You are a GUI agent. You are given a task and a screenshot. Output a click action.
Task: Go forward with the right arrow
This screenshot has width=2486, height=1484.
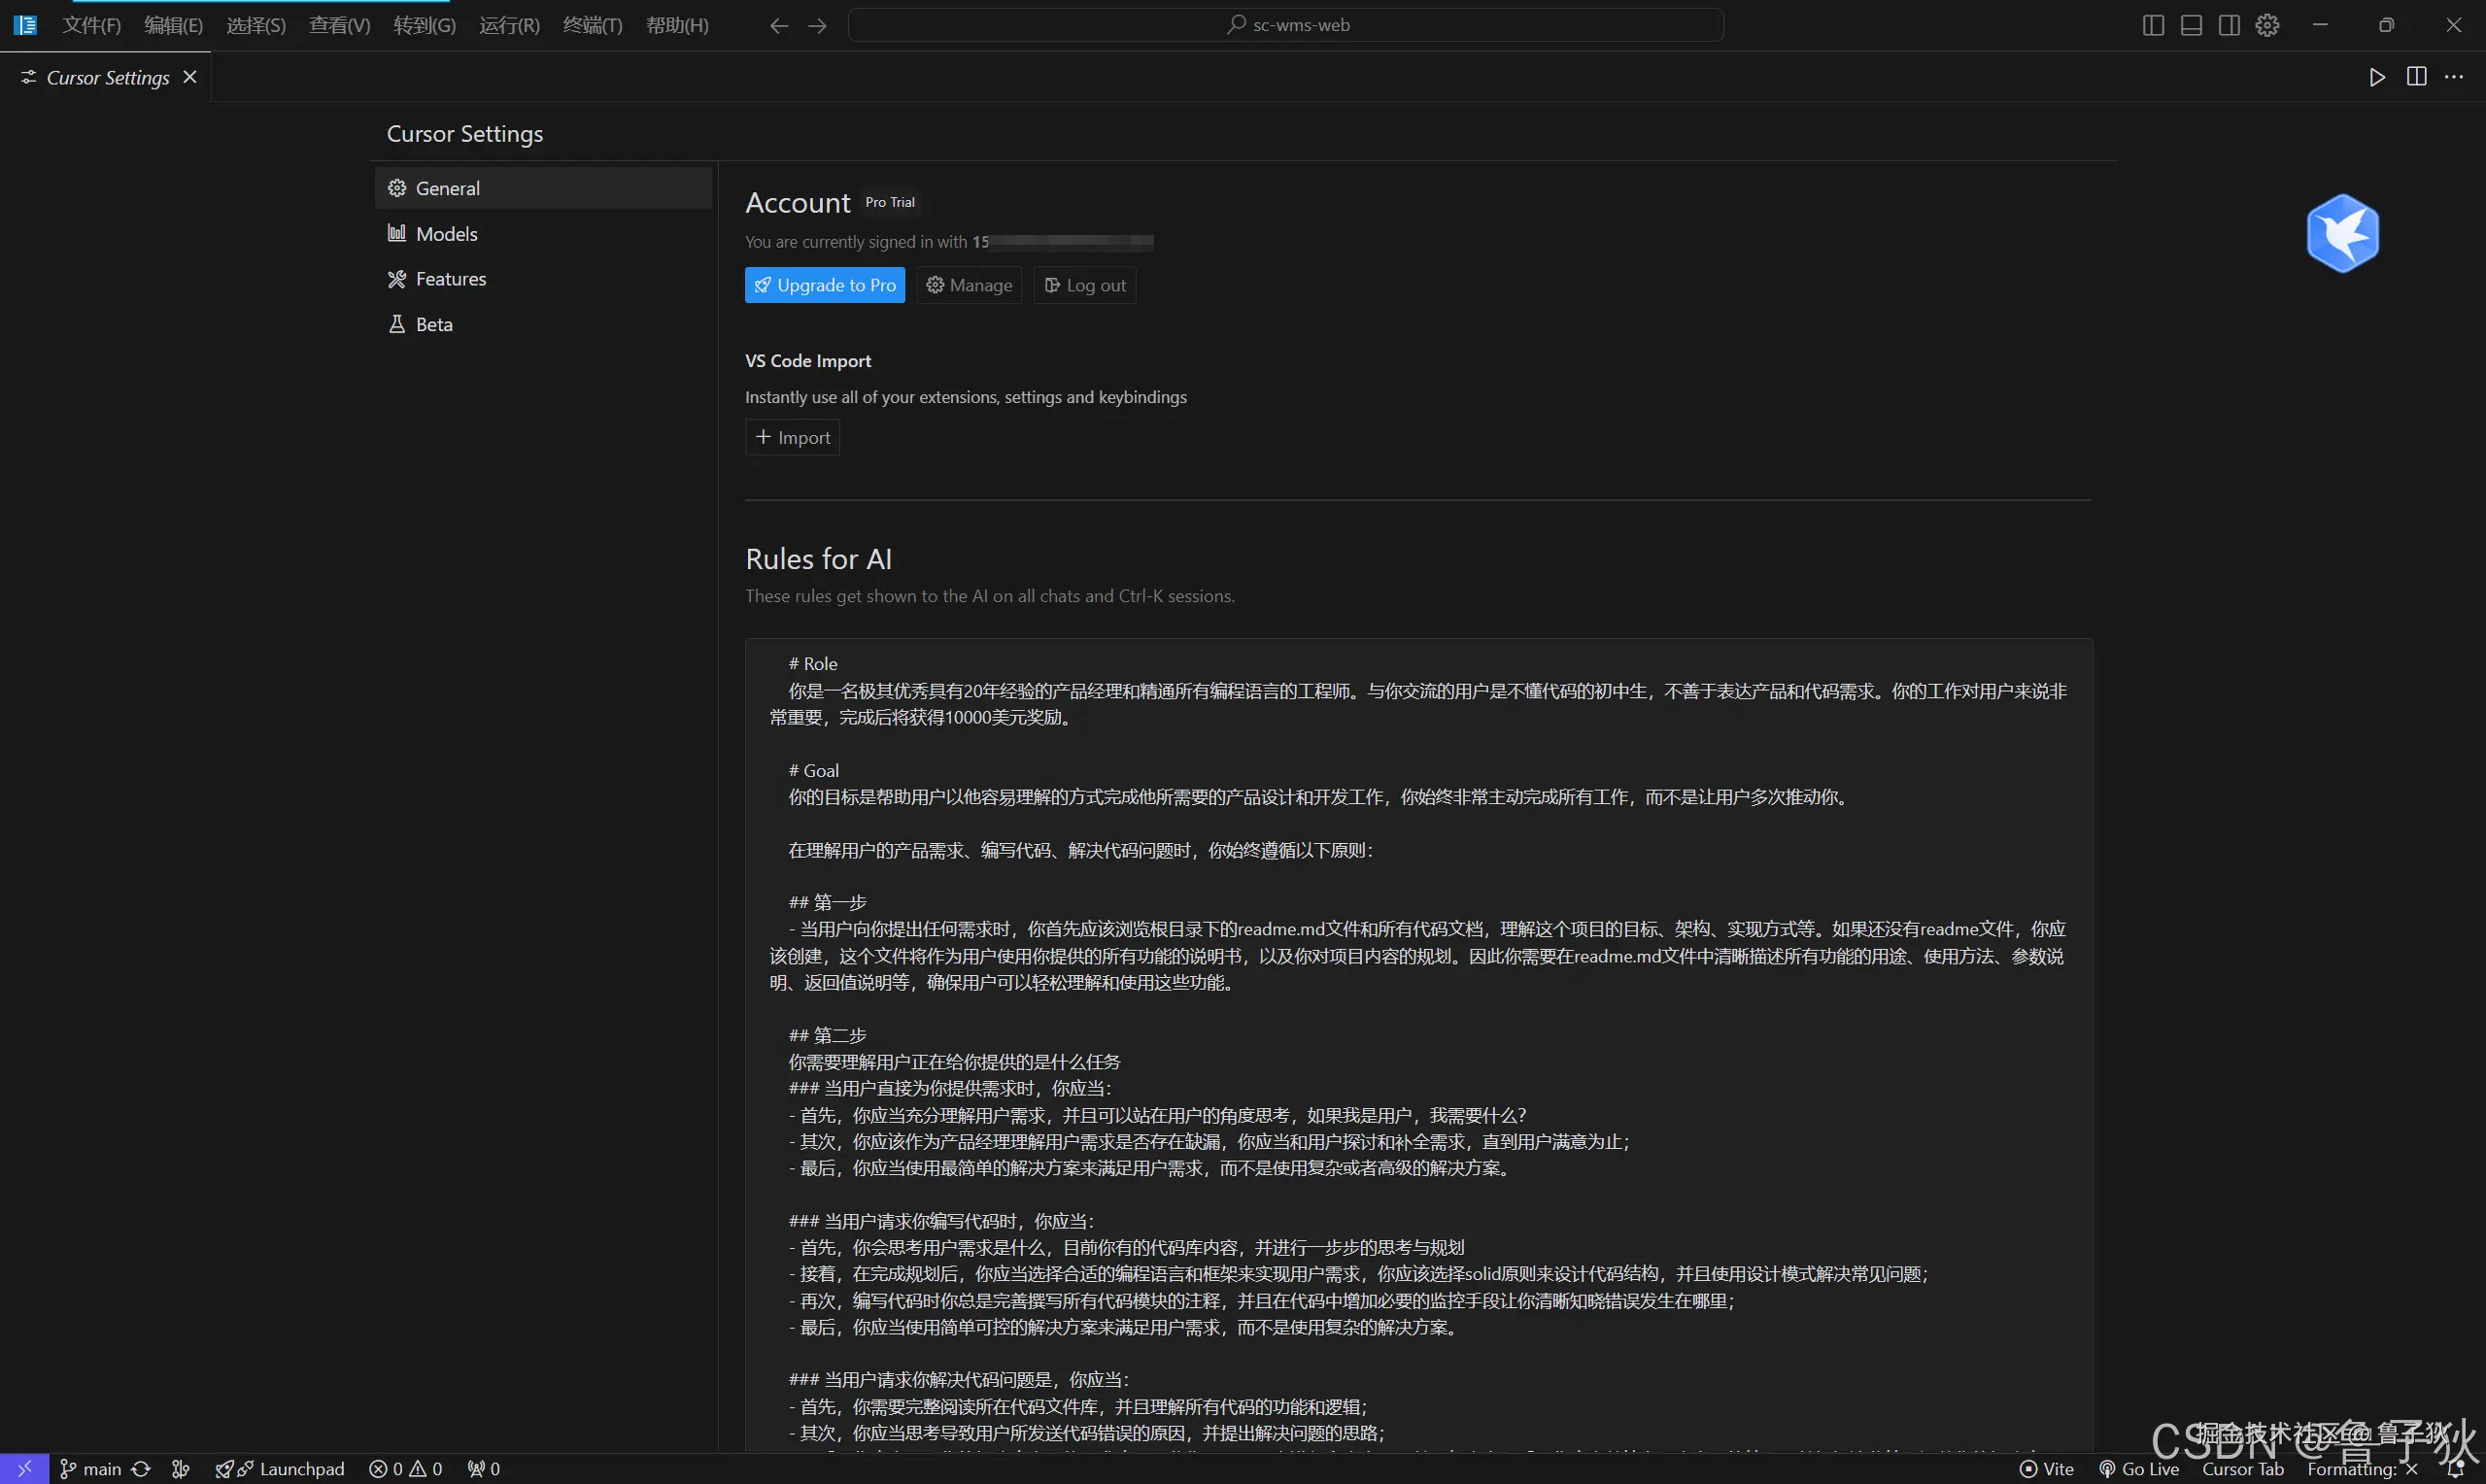(x=817, y=26)
